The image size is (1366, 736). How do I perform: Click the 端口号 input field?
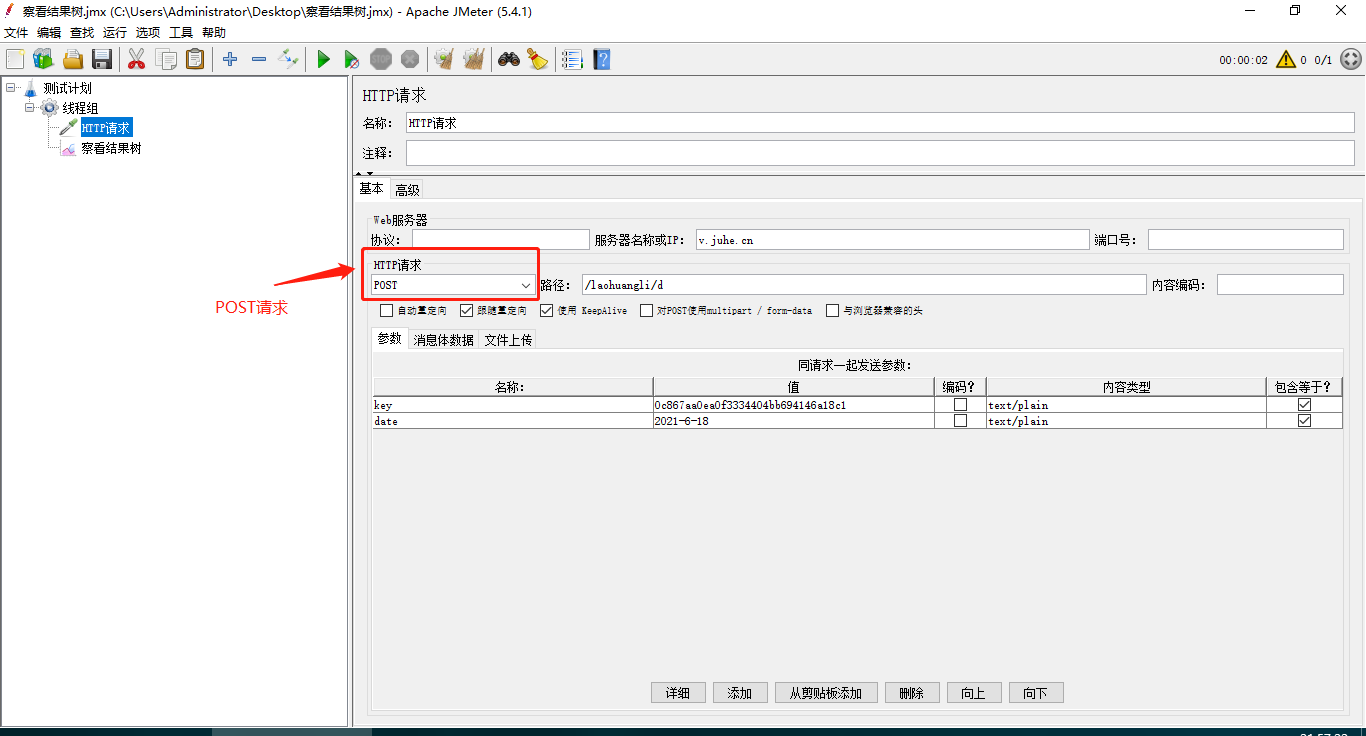tap(1246, 240)
